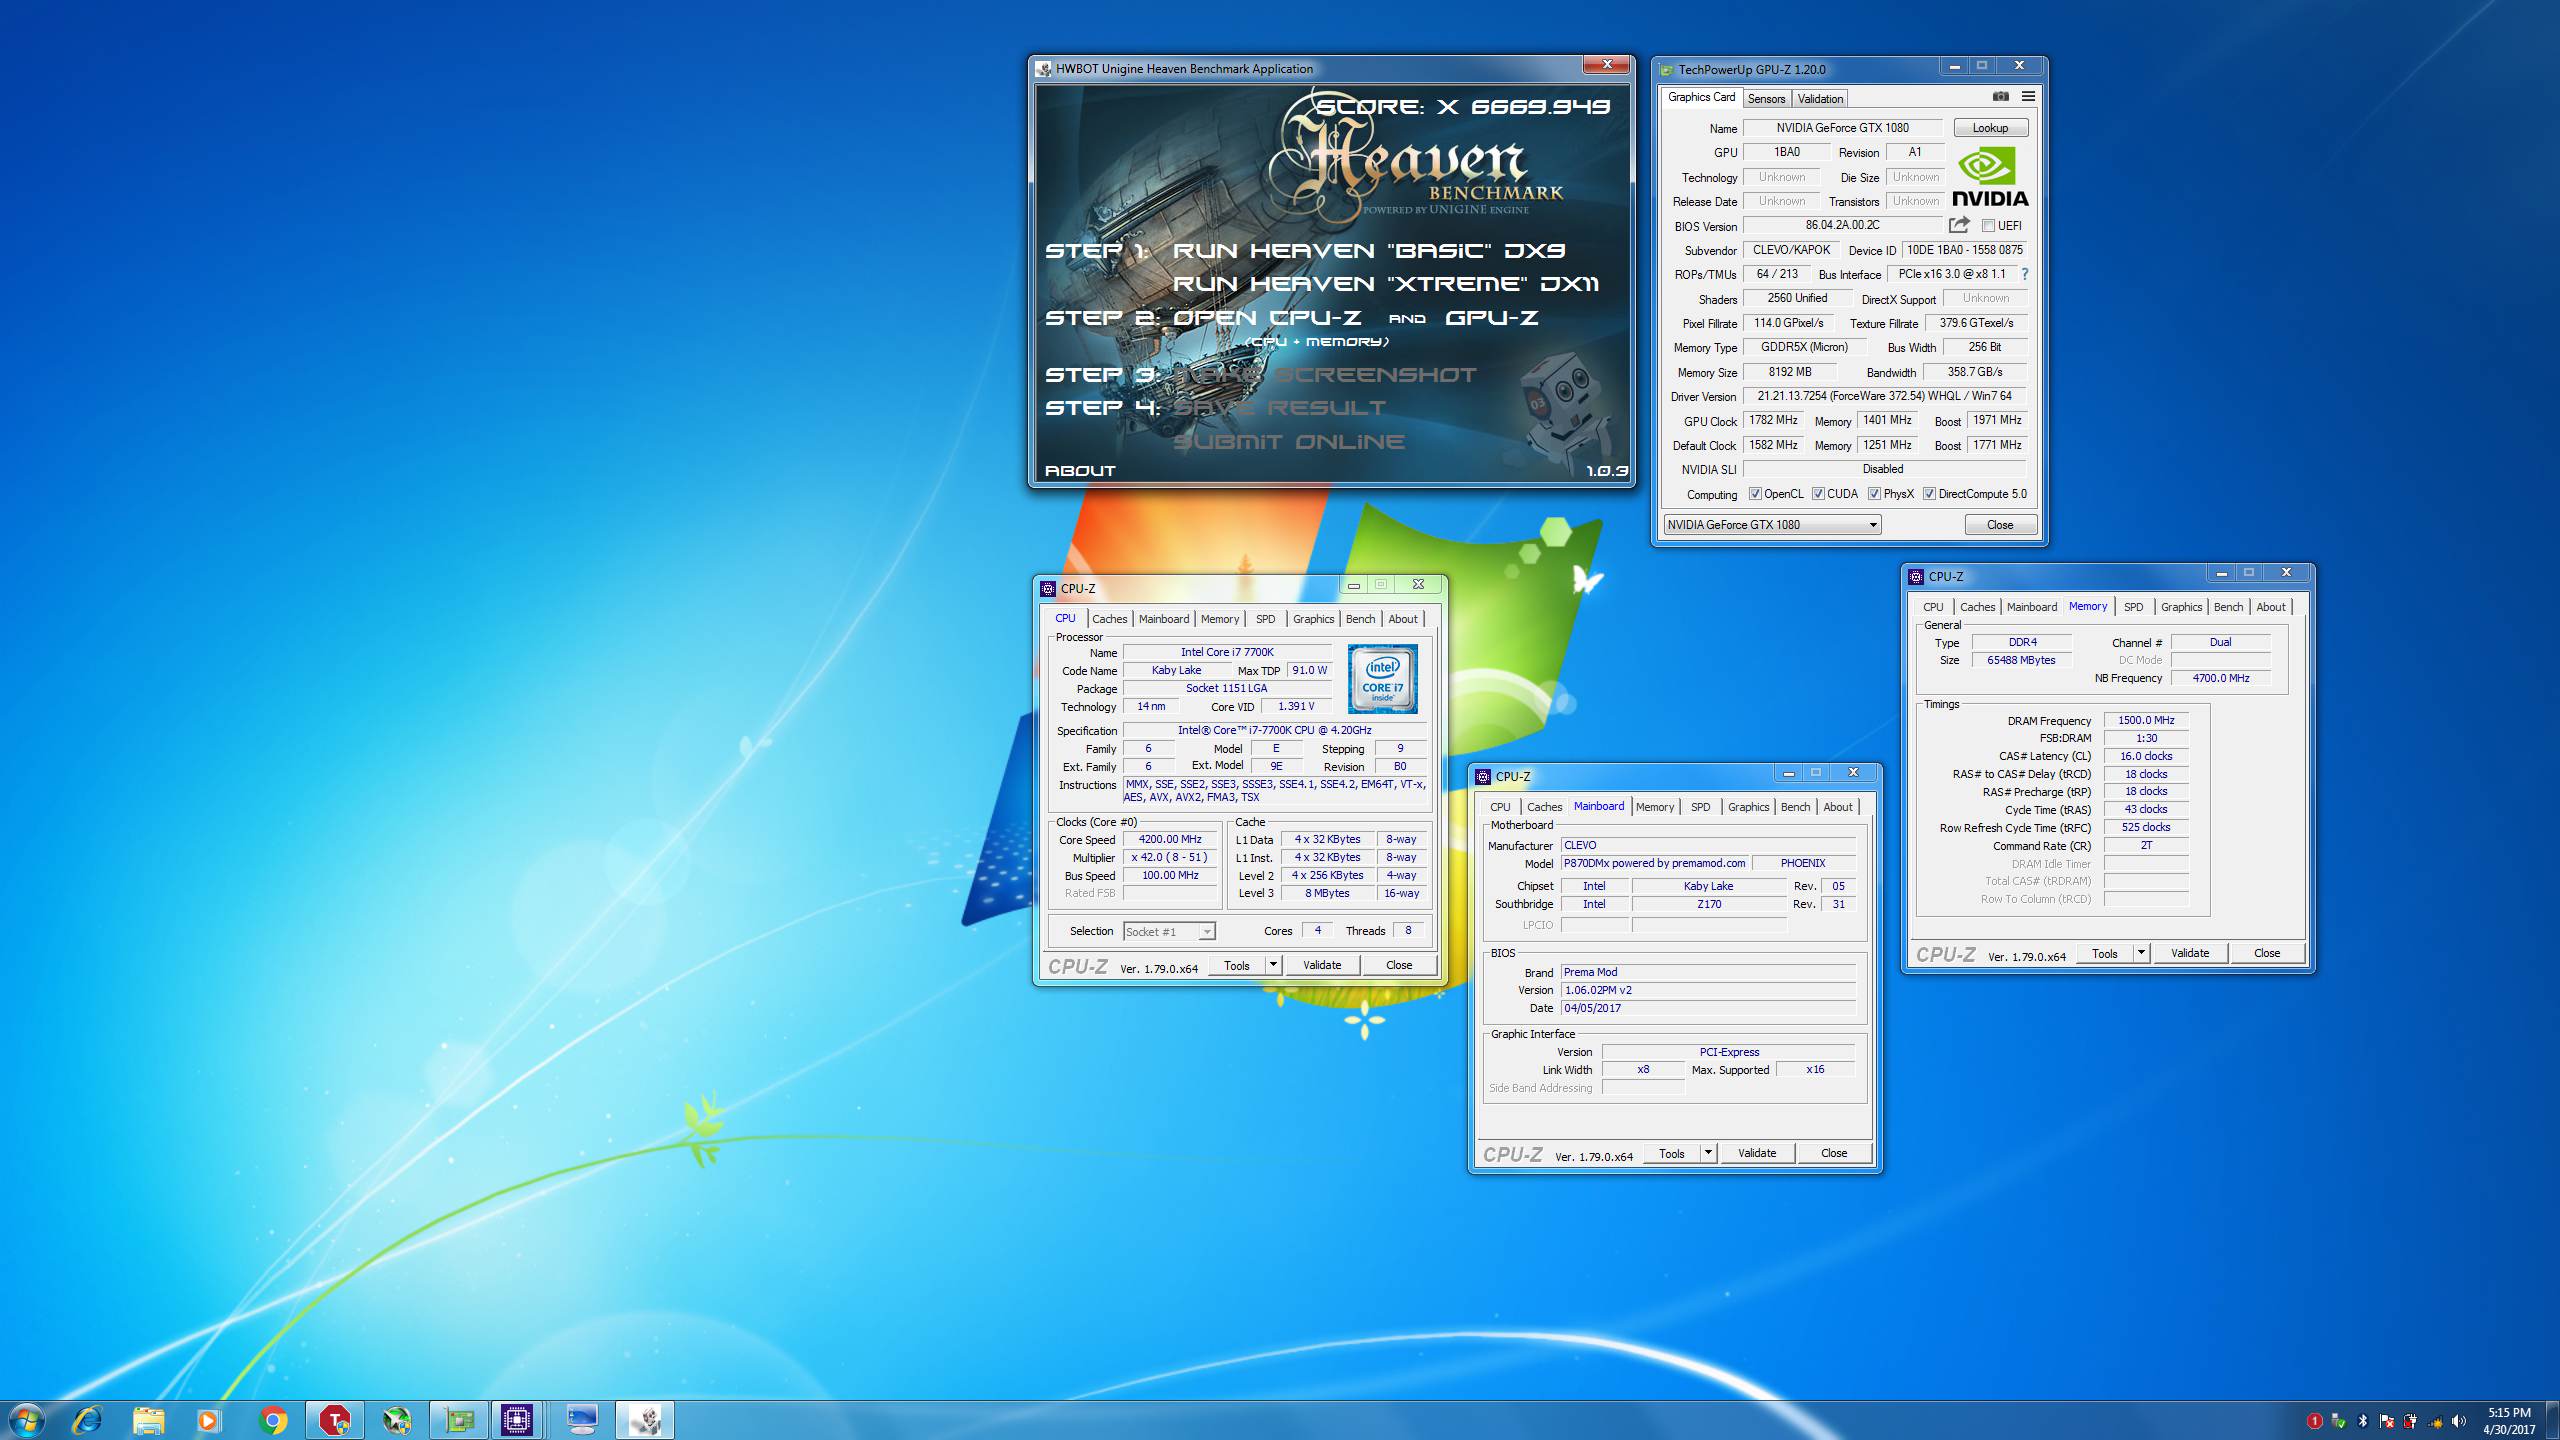
Task: Click the BIOS share/export arrow icon in GPU-Z
Action: pos(1959,225)
